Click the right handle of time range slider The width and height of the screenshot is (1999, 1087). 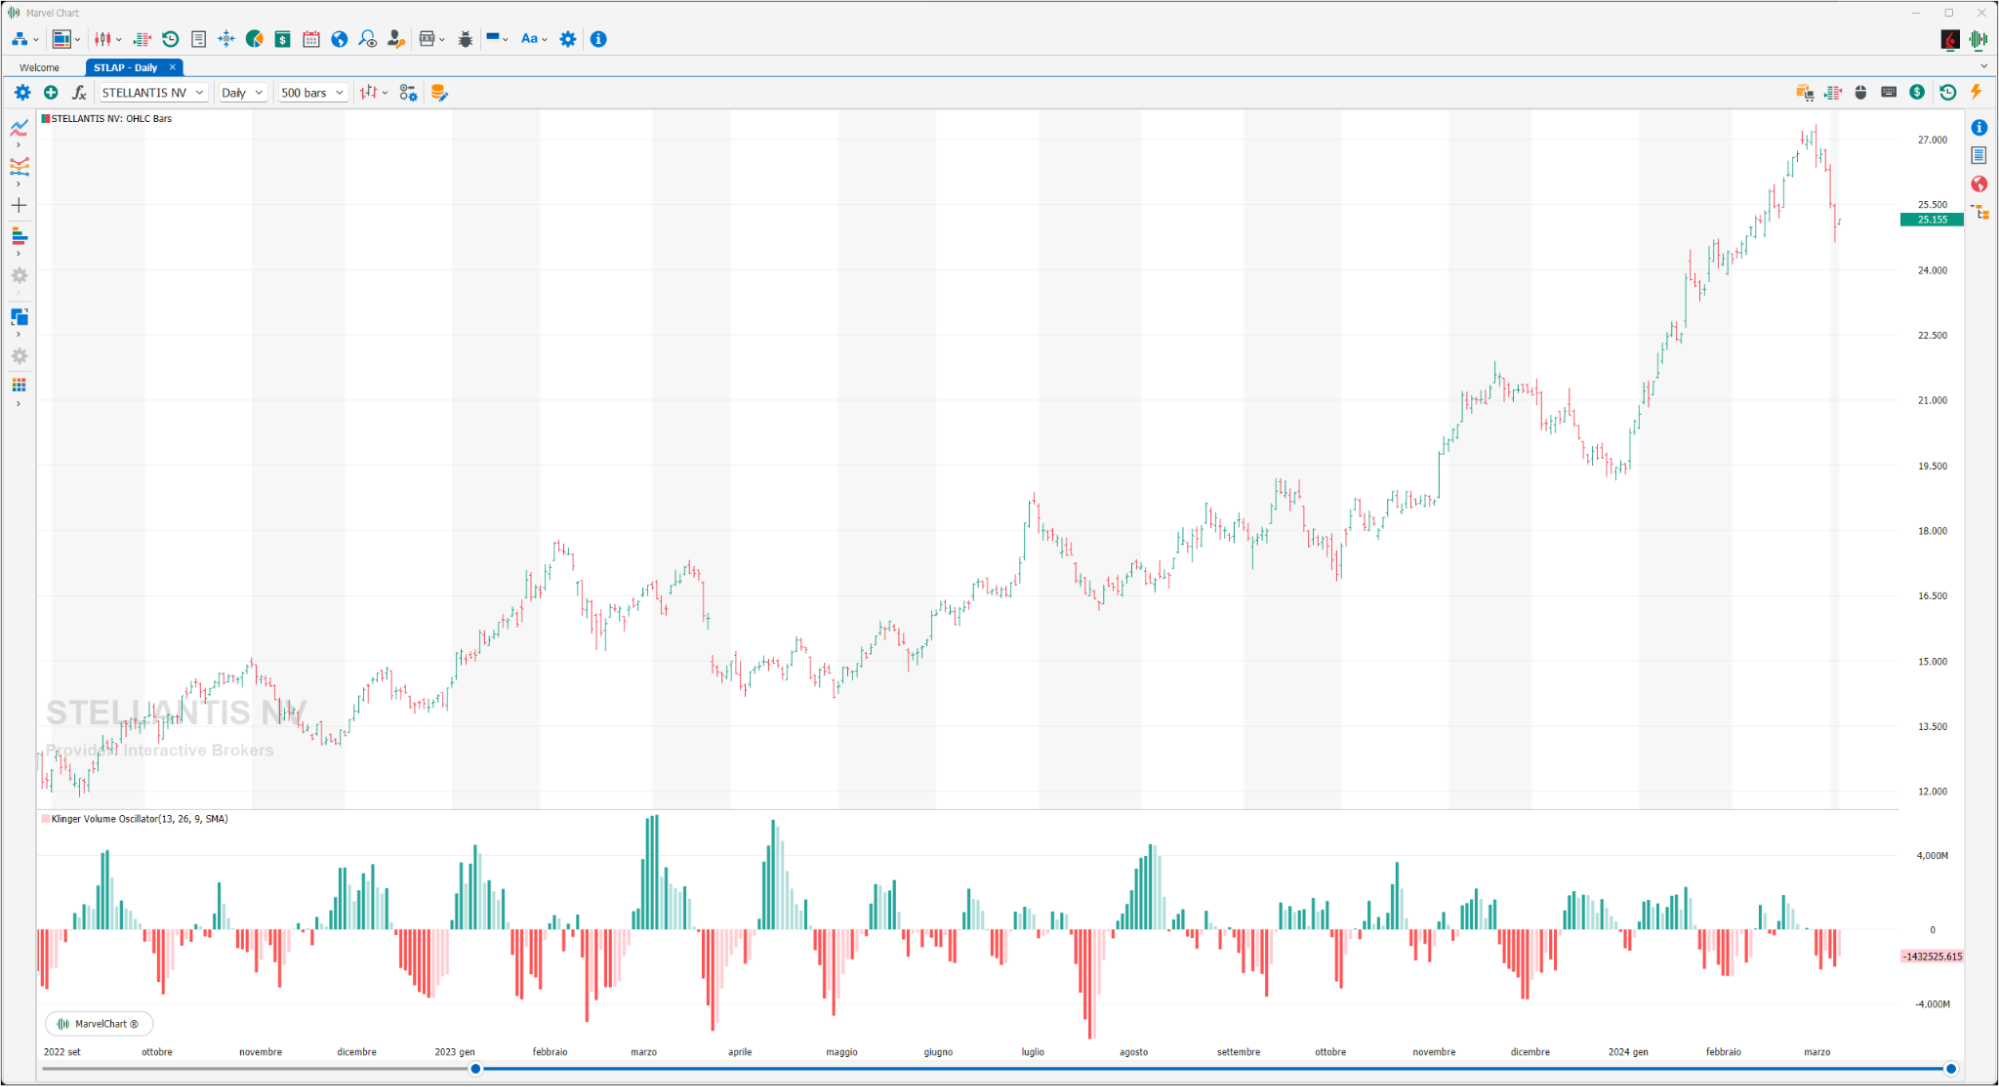click(1950, 1069)
